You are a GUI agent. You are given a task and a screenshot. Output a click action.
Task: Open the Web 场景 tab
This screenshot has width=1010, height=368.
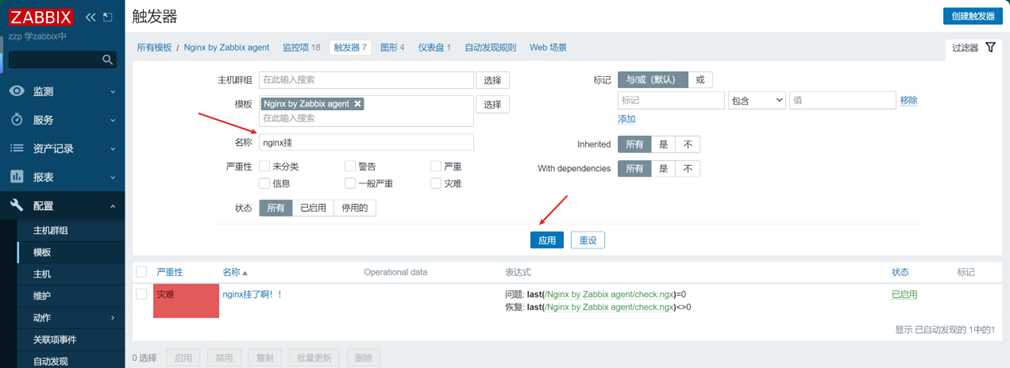(548, 48)
